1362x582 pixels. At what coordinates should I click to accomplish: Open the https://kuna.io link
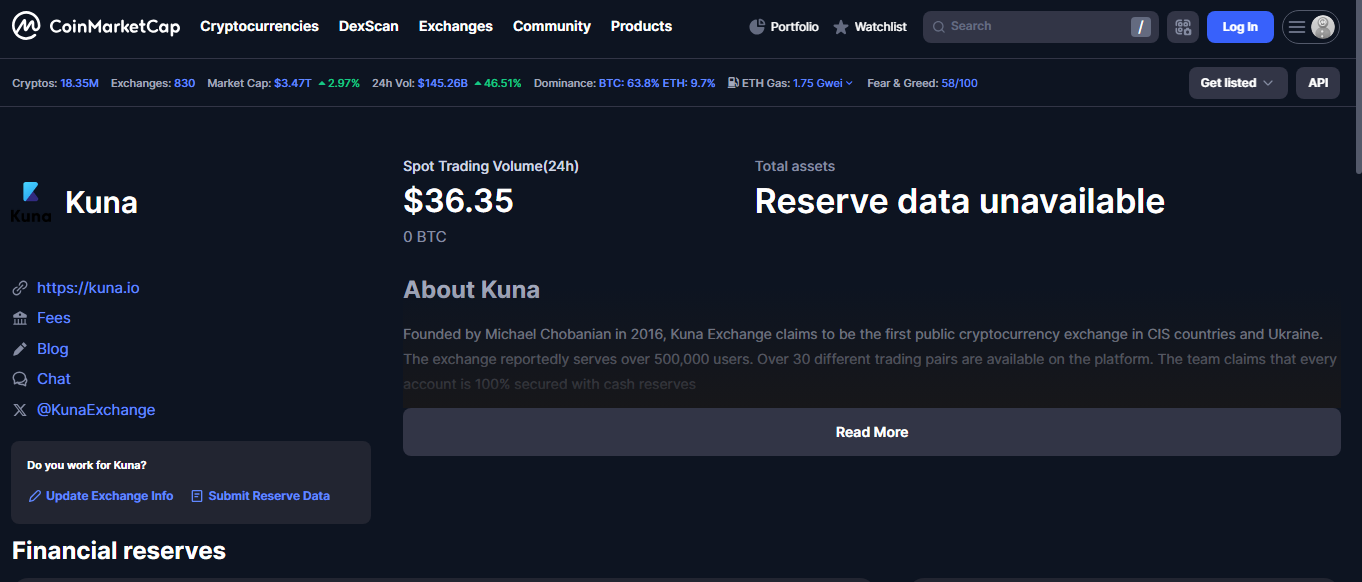tap(88, 288)
